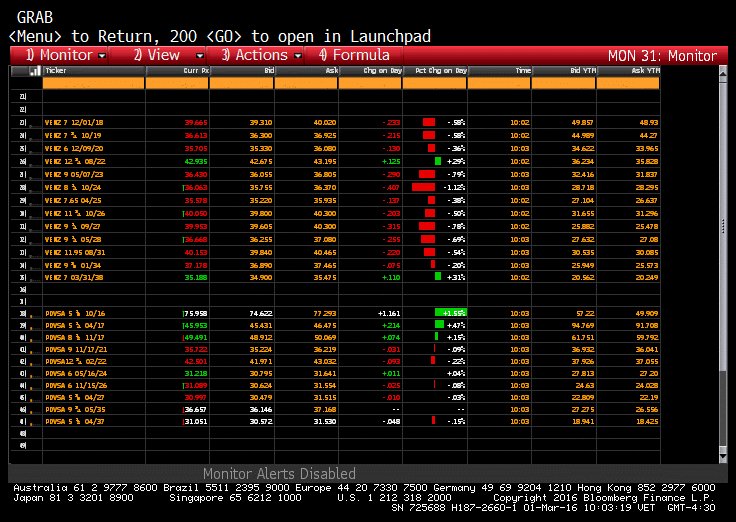Click the orange filter field under Bid YTM
The width and height of the screenshot is (736, 522).
tap(564, 83)
